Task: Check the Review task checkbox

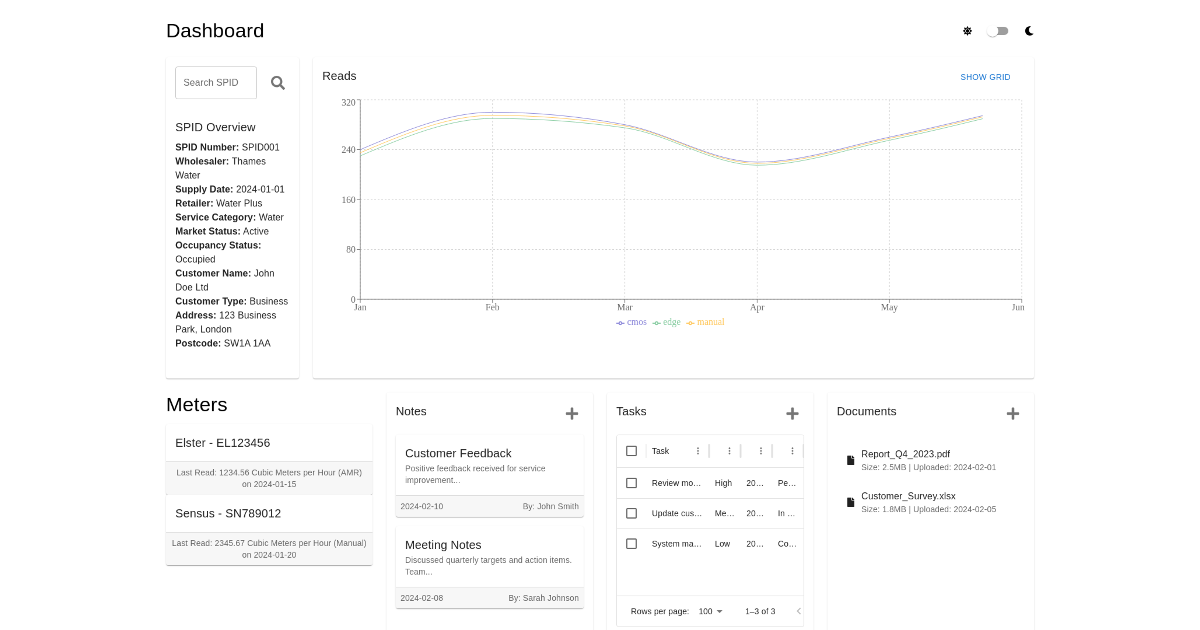Action: point(631,483)
